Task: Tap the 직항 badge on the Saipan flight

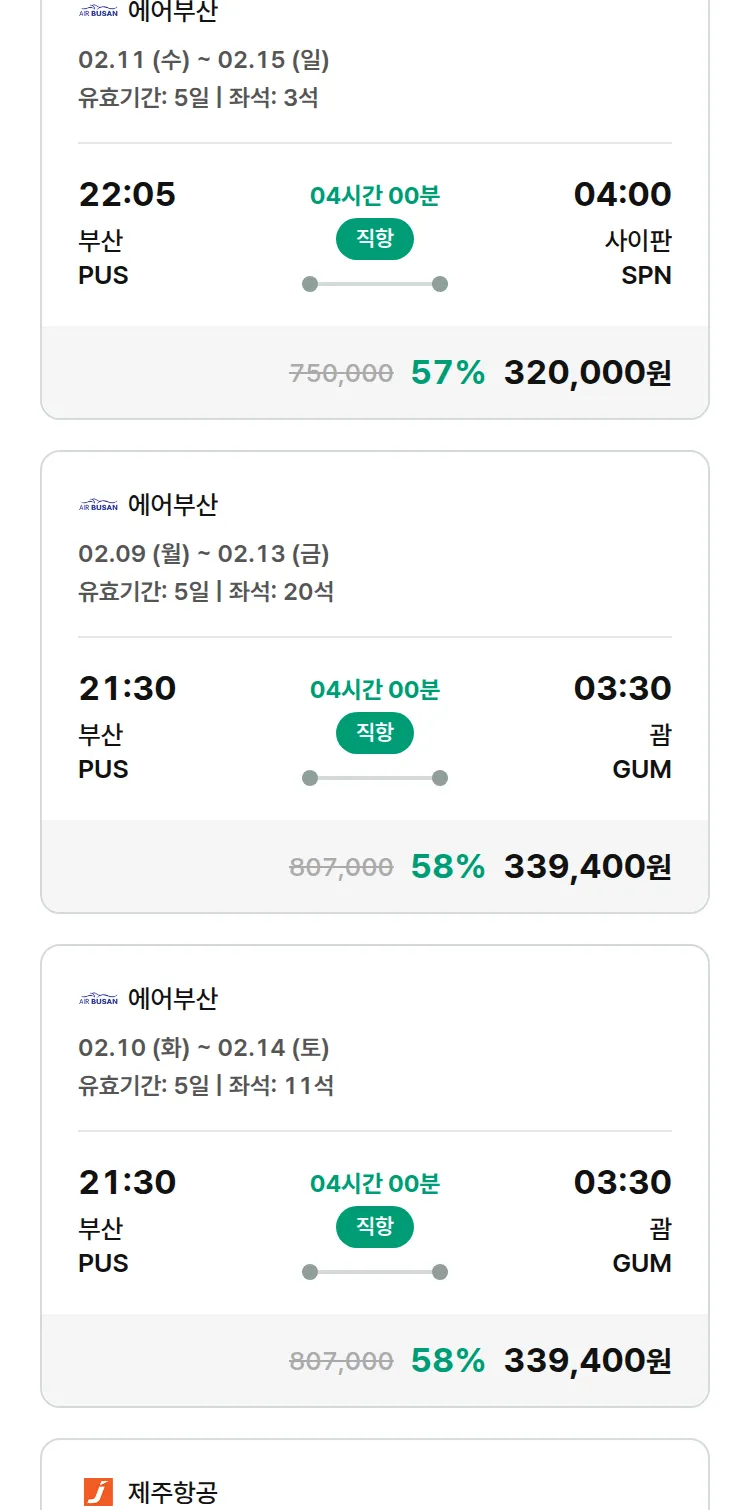Action: point(374,239)
